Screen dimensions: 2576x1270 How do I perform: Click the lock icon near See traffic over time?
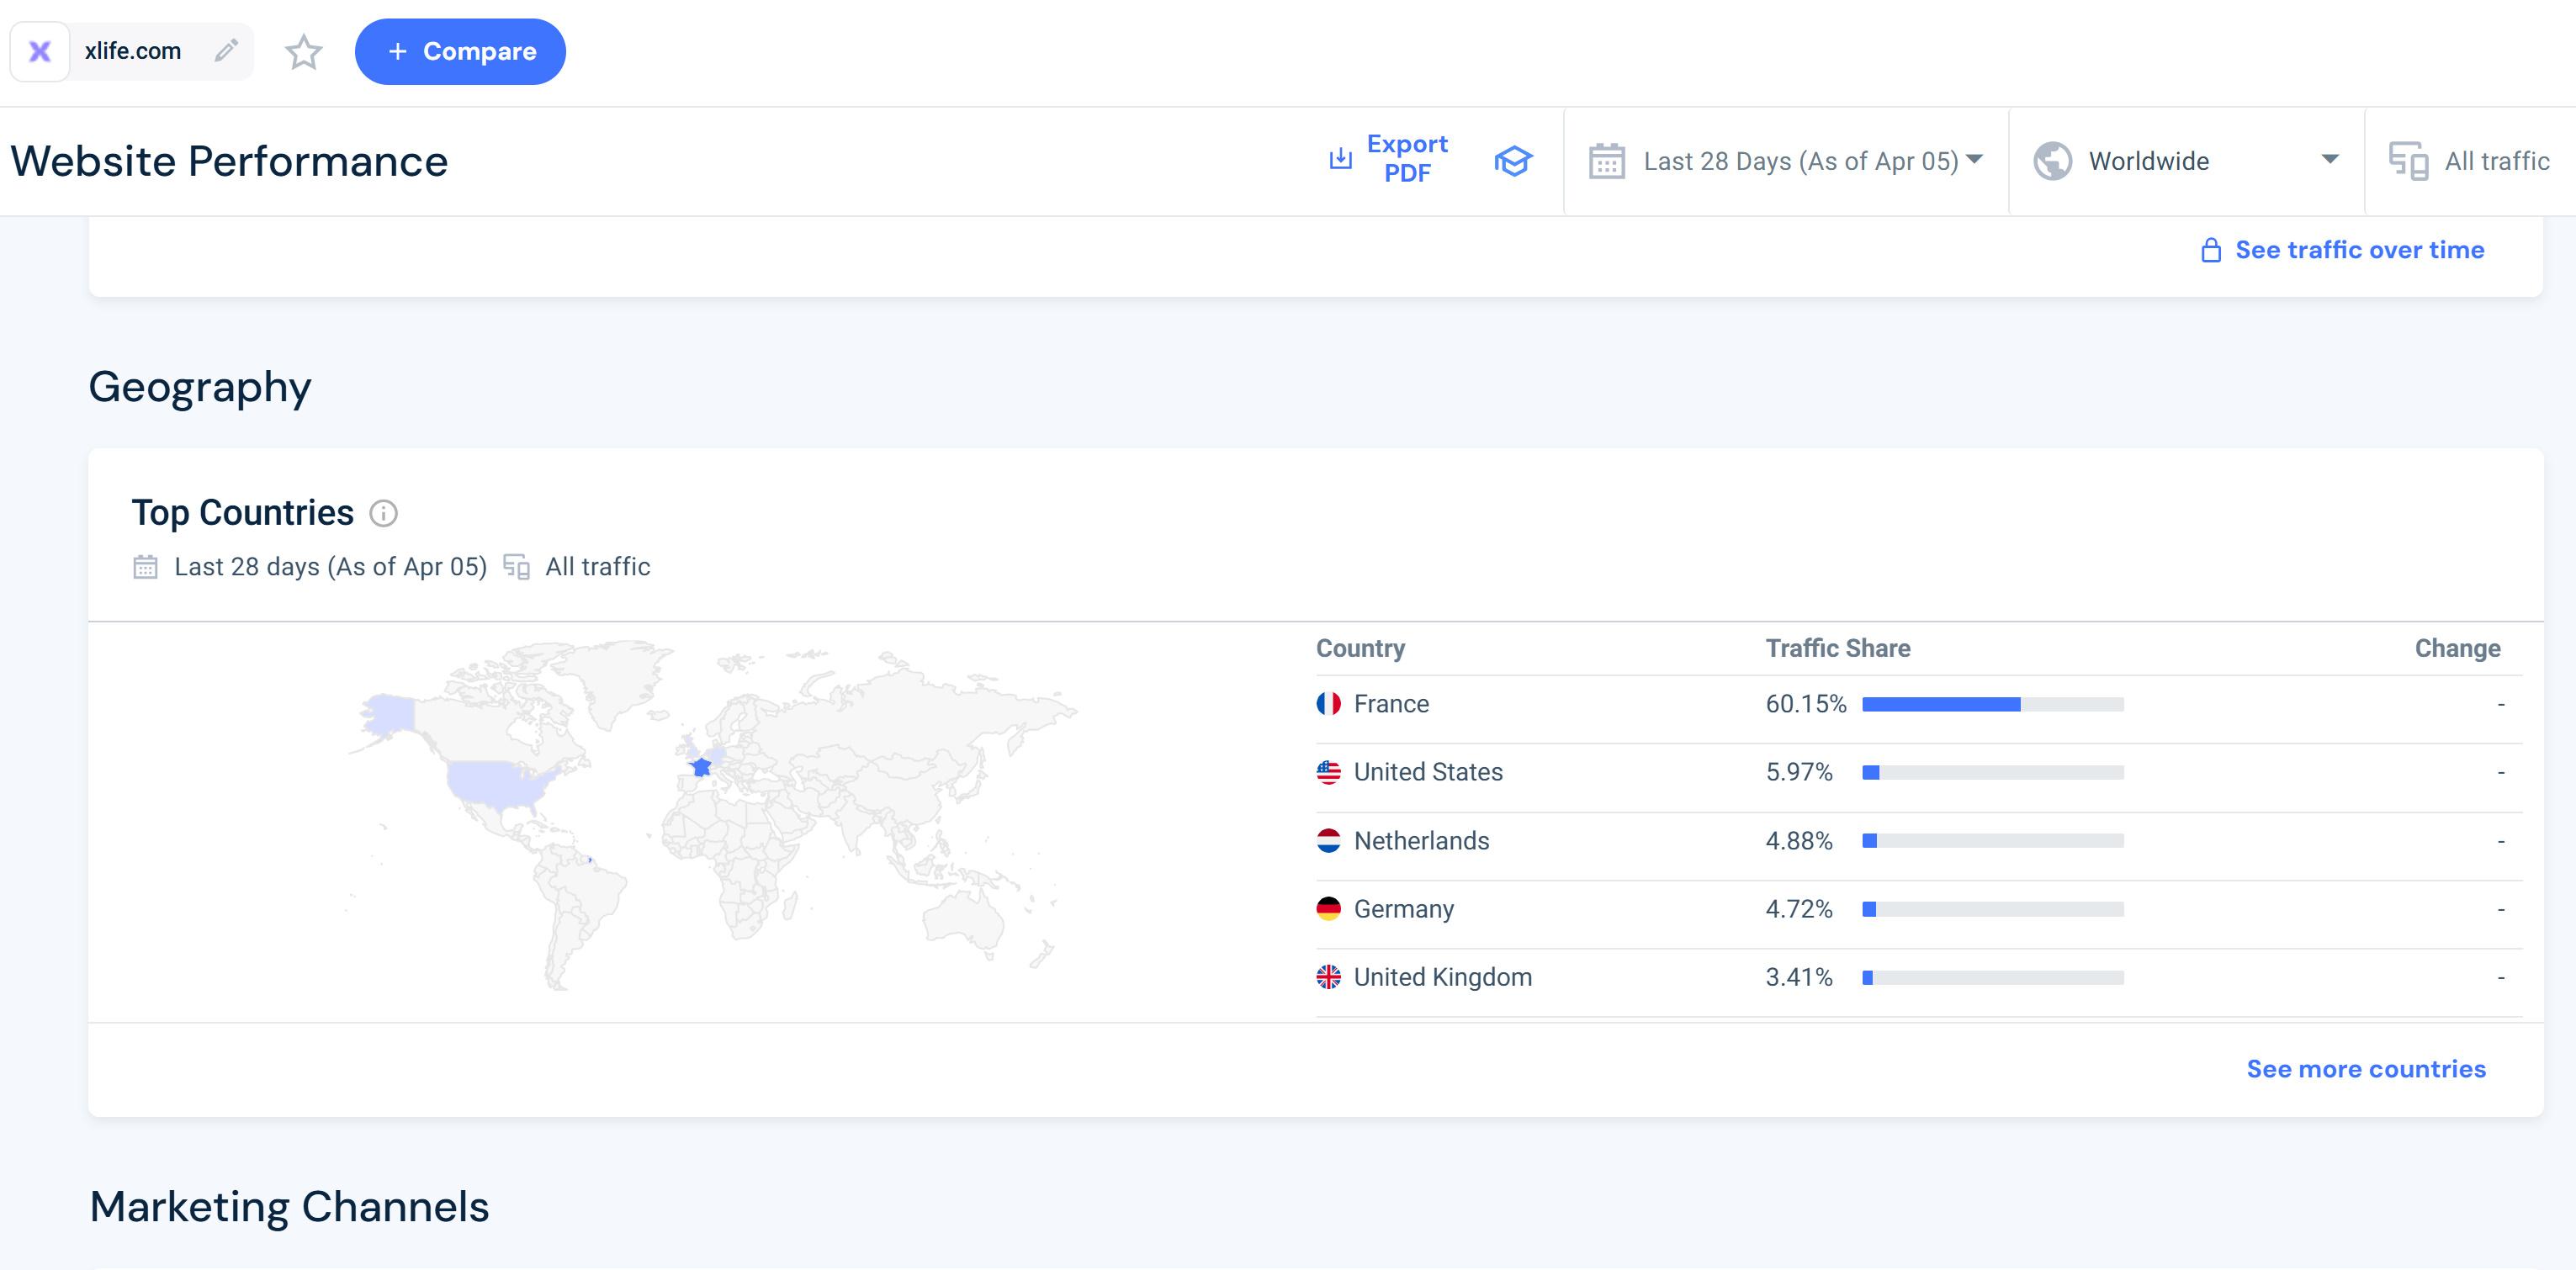2210,250
